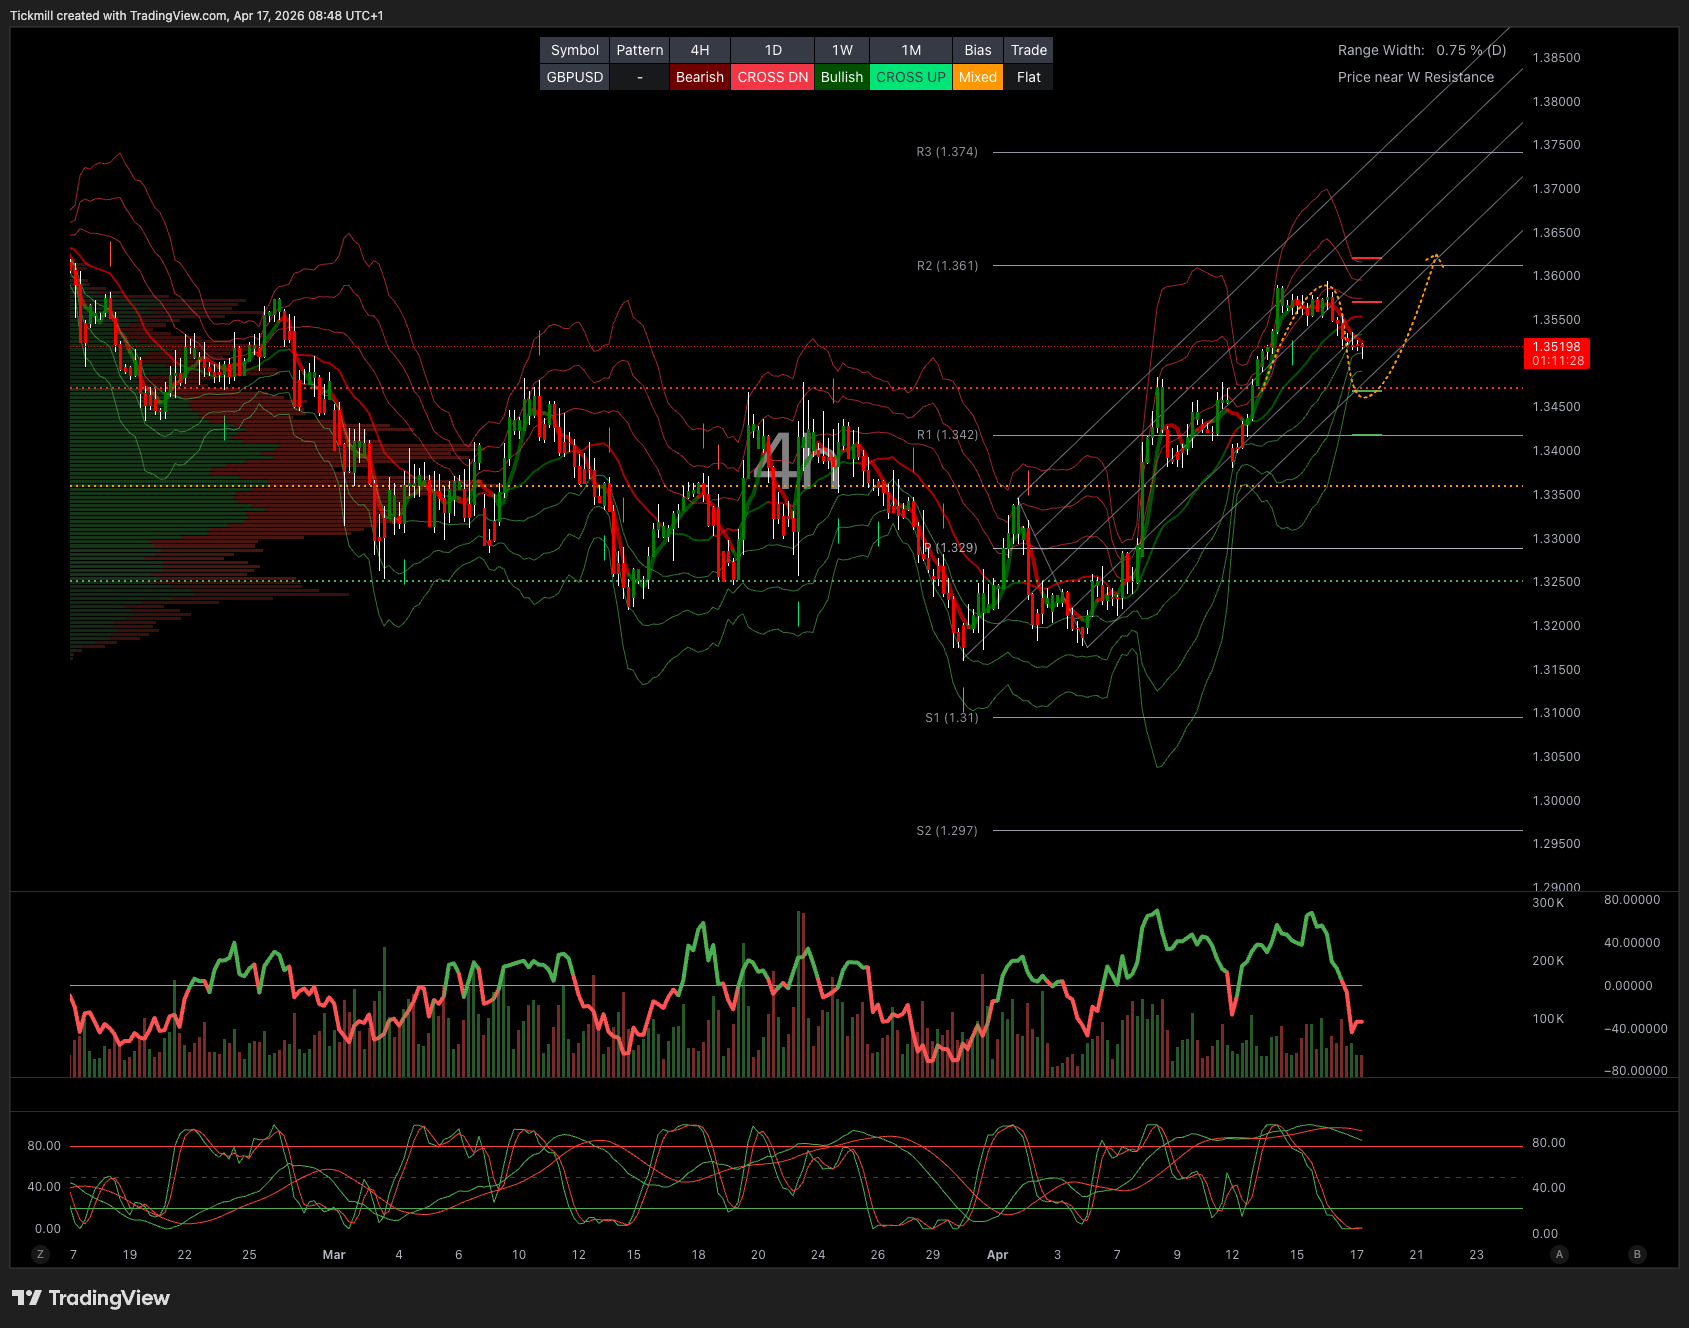The image size is (1689, 1328).
Task: Click the R3 (1.374) resistance label
Action: [946, 152]
